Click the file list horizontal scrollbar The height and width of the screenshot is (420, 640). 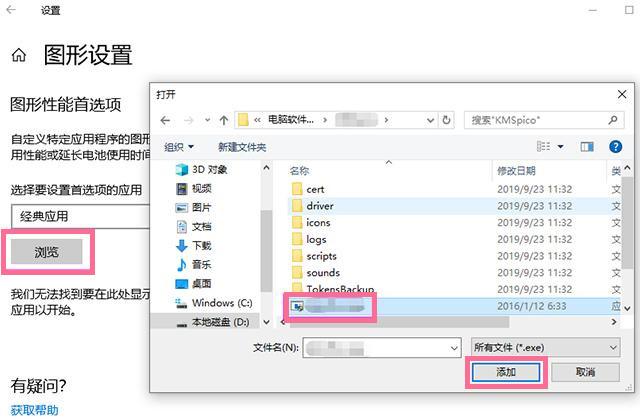point(399,322)
